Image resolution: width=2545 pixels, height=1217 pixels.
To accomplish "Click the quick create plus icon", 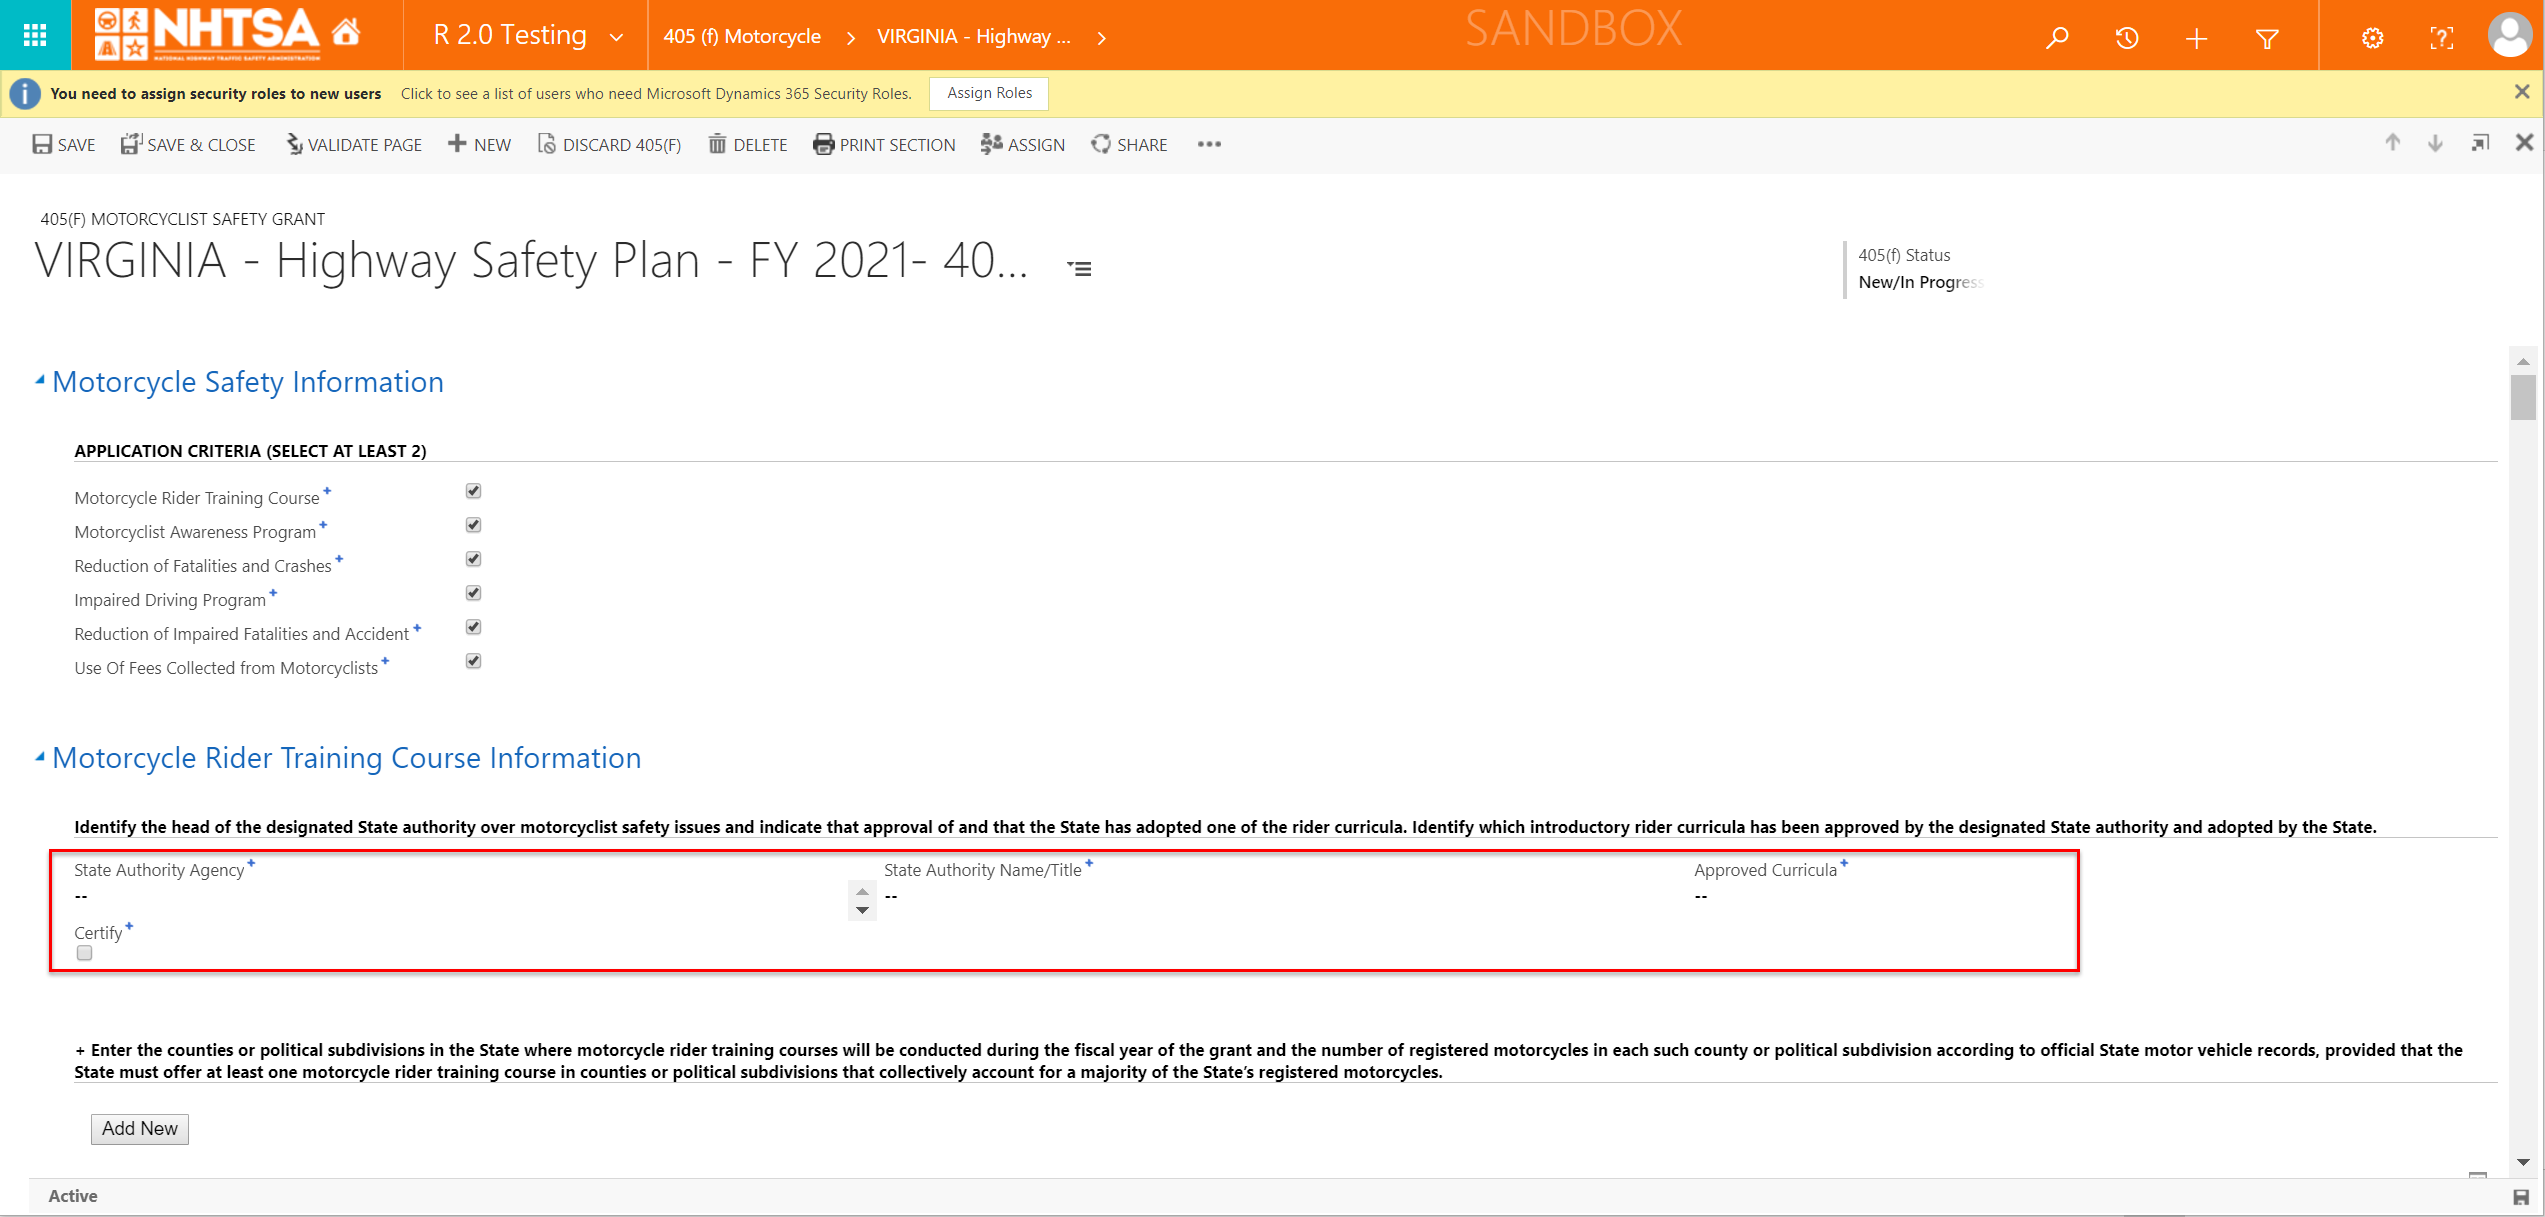I will tap(2196, 38).
